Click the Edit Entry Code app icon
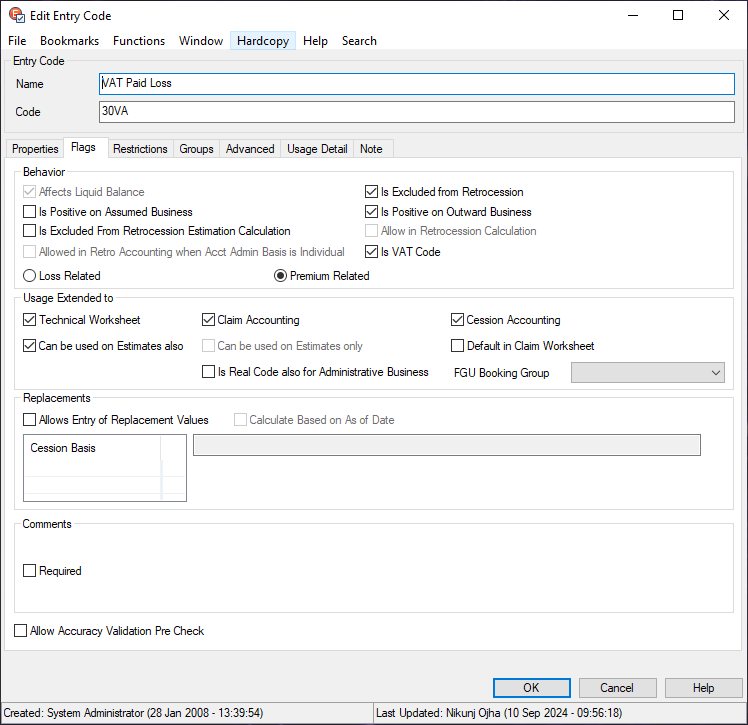The height and width of the screenshot is (725, 748). (15, 15)
